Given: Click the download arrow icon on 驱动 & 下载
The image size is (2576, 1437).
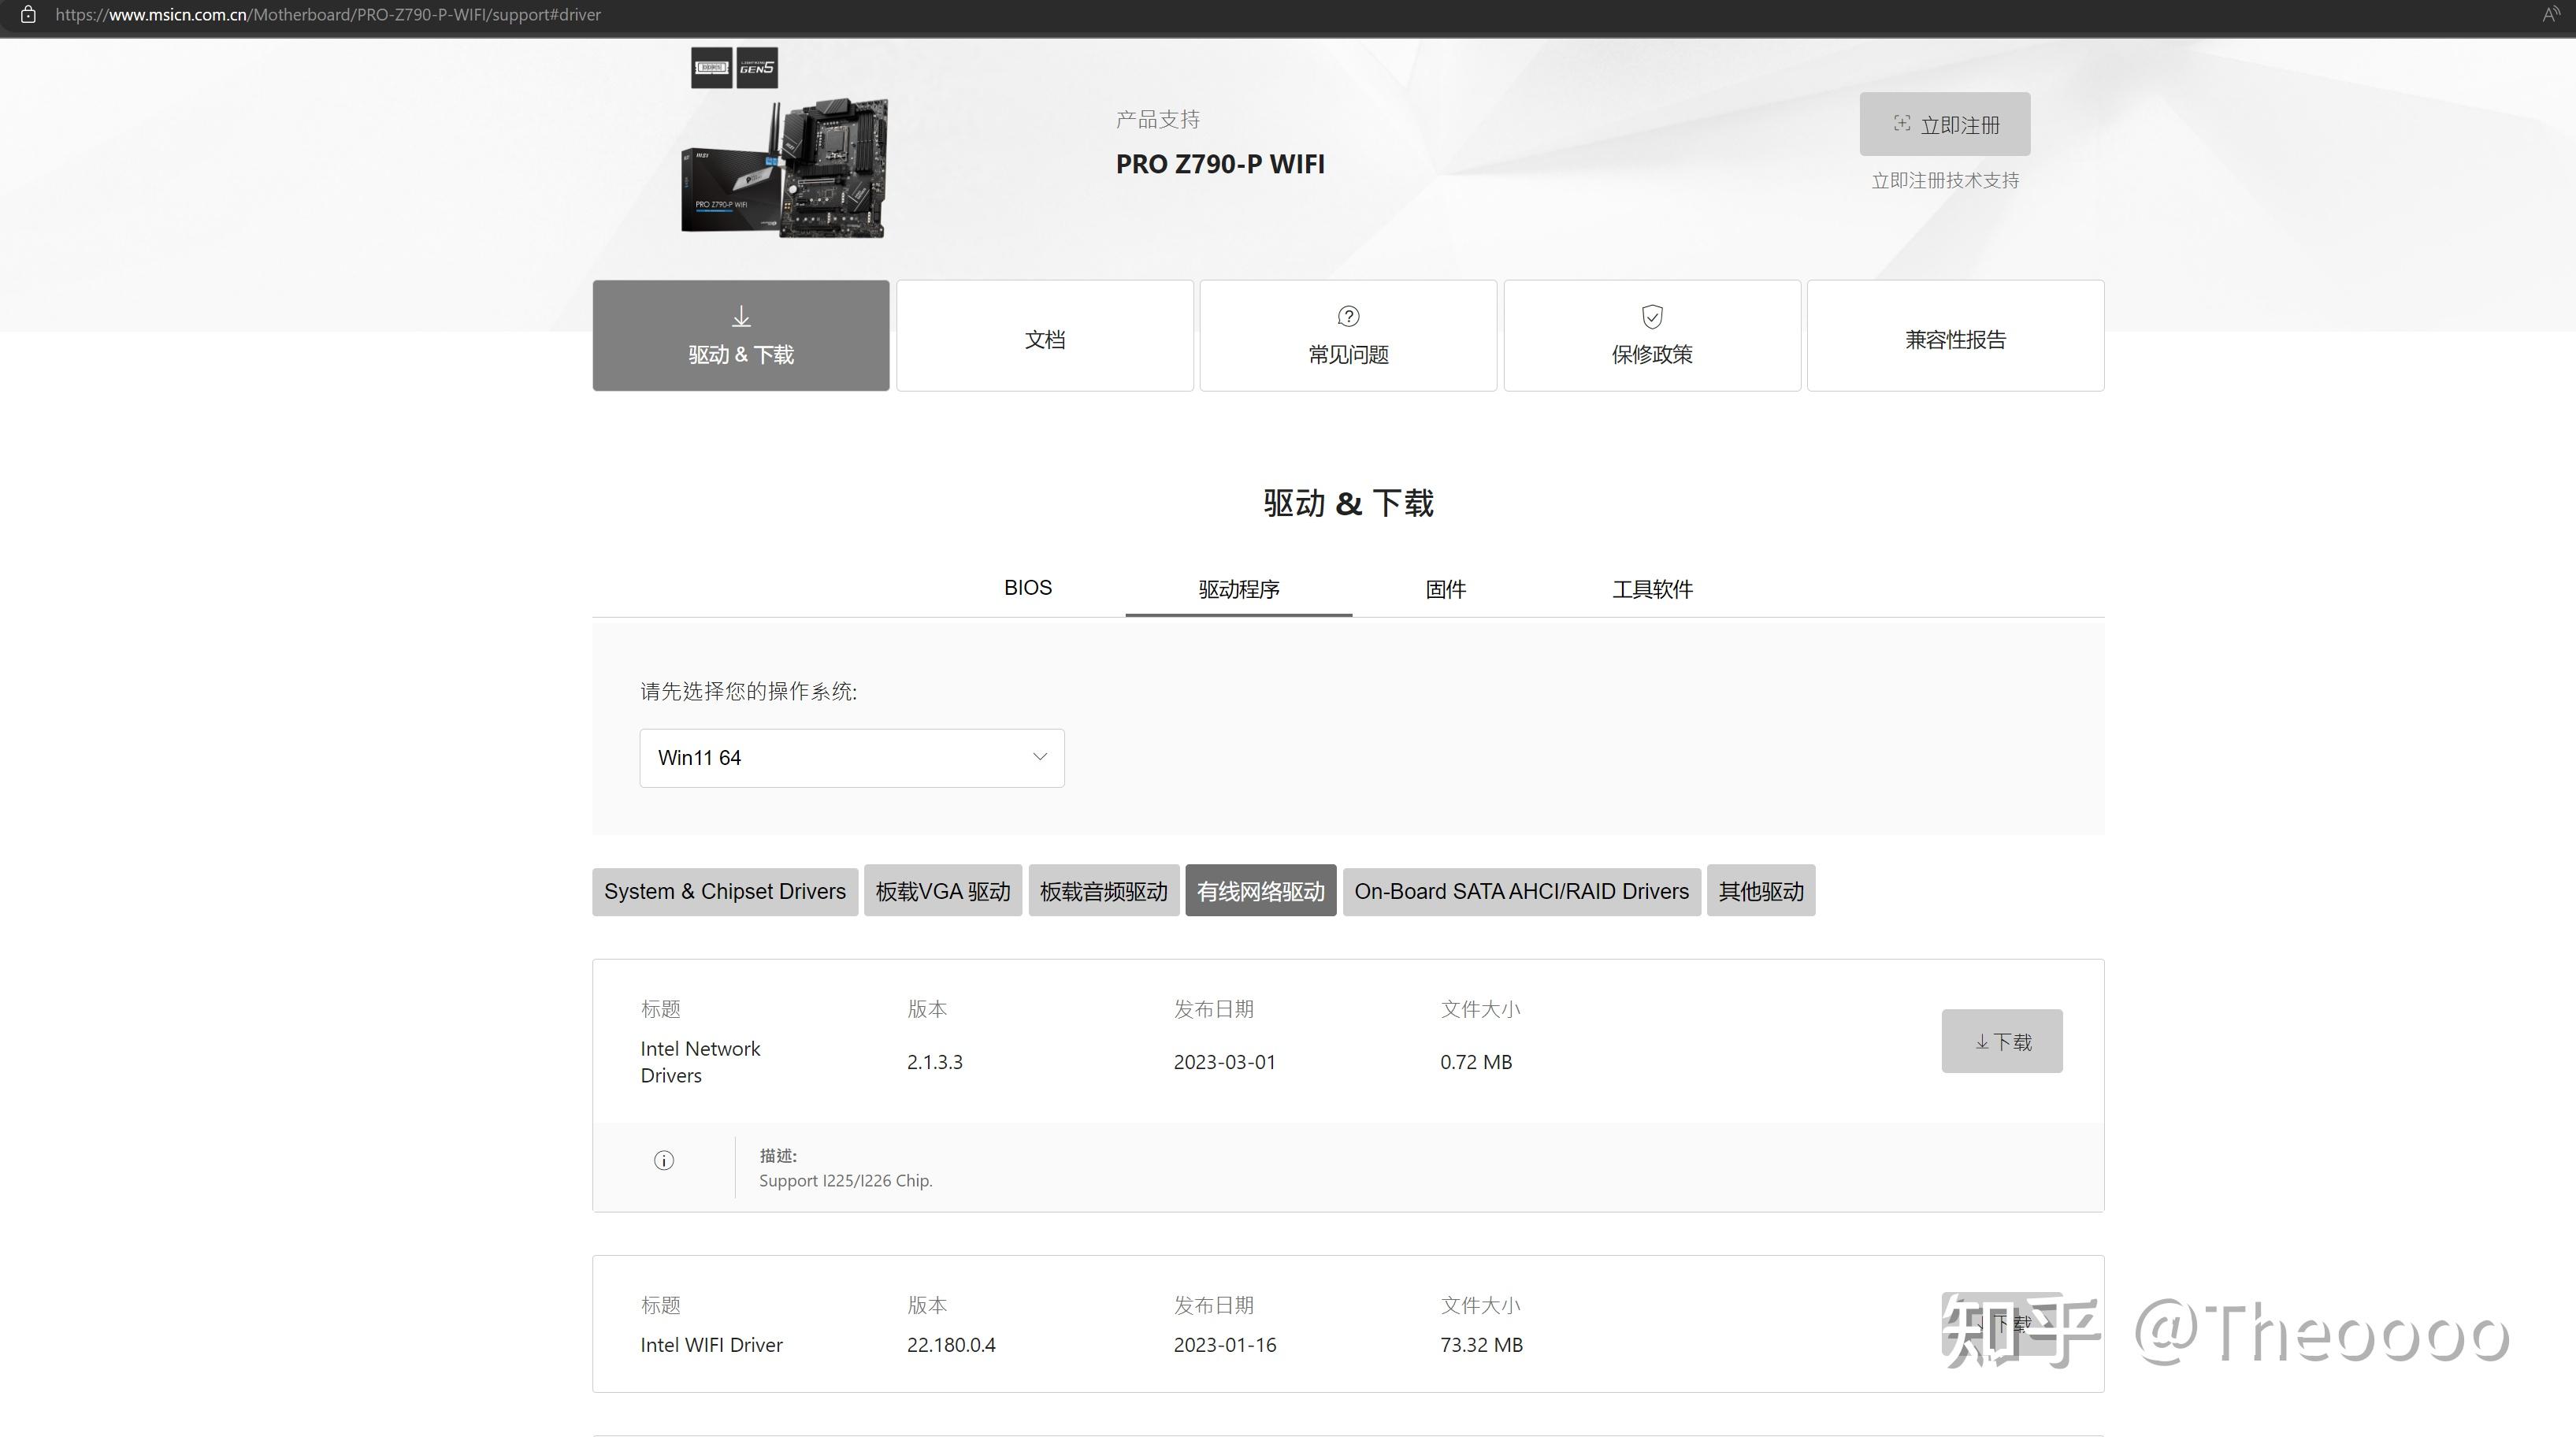Looking at the screenshot, I should [x=741, y=317].
